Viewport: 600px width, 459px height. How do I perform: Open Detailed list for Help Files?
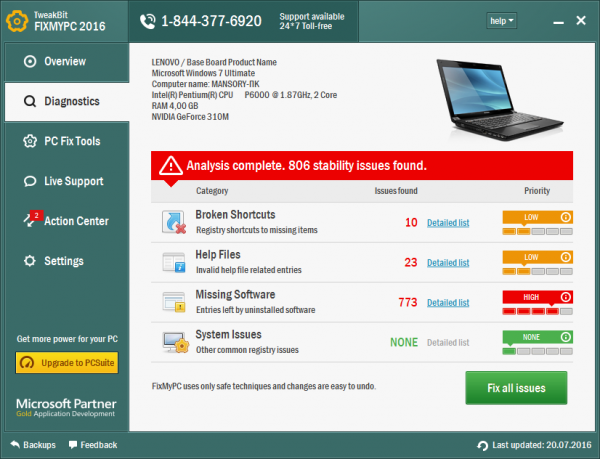pyautogui.click(x=448, y=263)
